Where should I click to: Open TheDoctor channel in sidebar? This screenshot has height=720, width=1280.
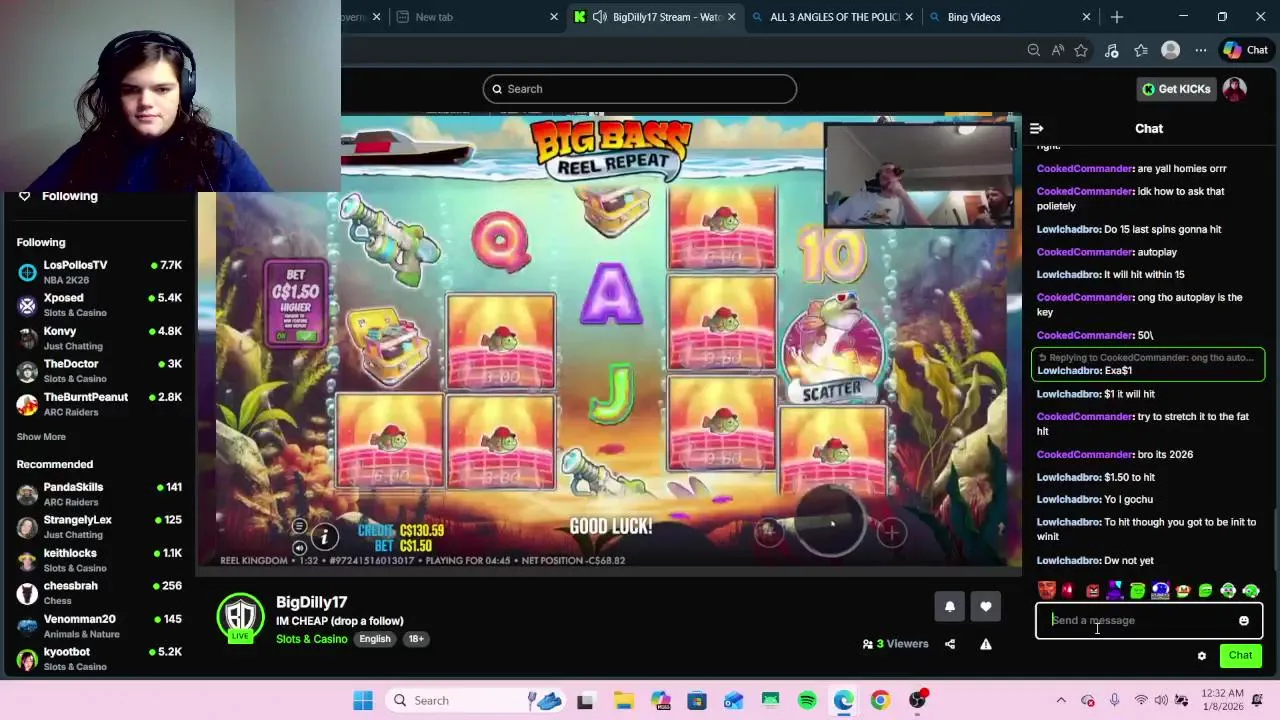[98, 371]
